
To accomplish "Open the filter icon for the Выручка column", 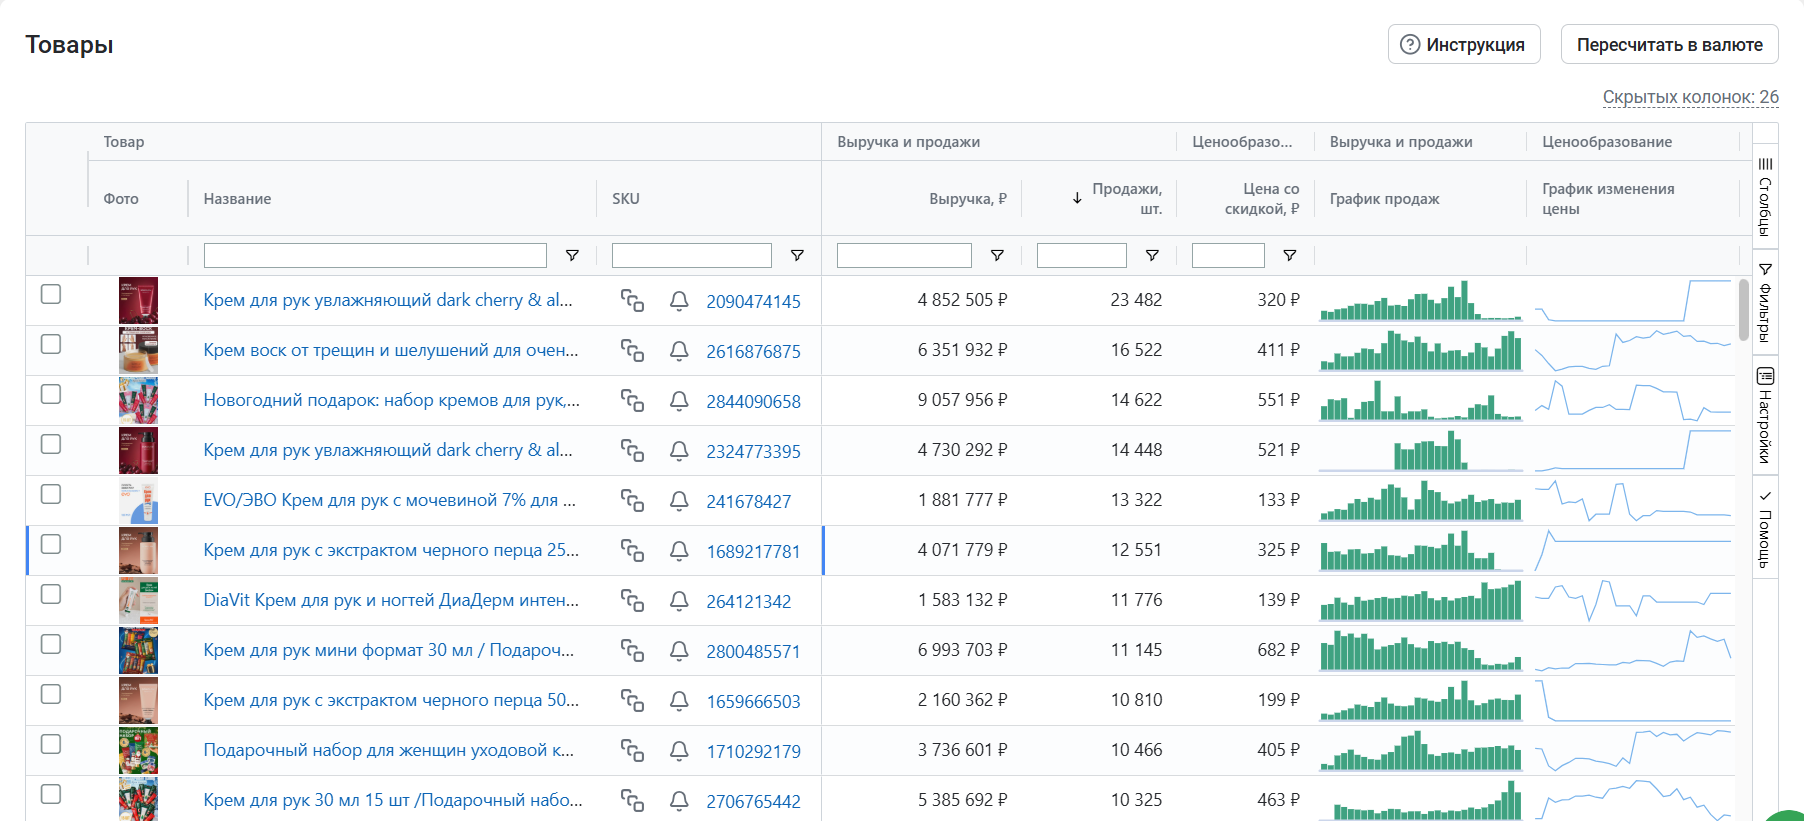I will (997, 256).
